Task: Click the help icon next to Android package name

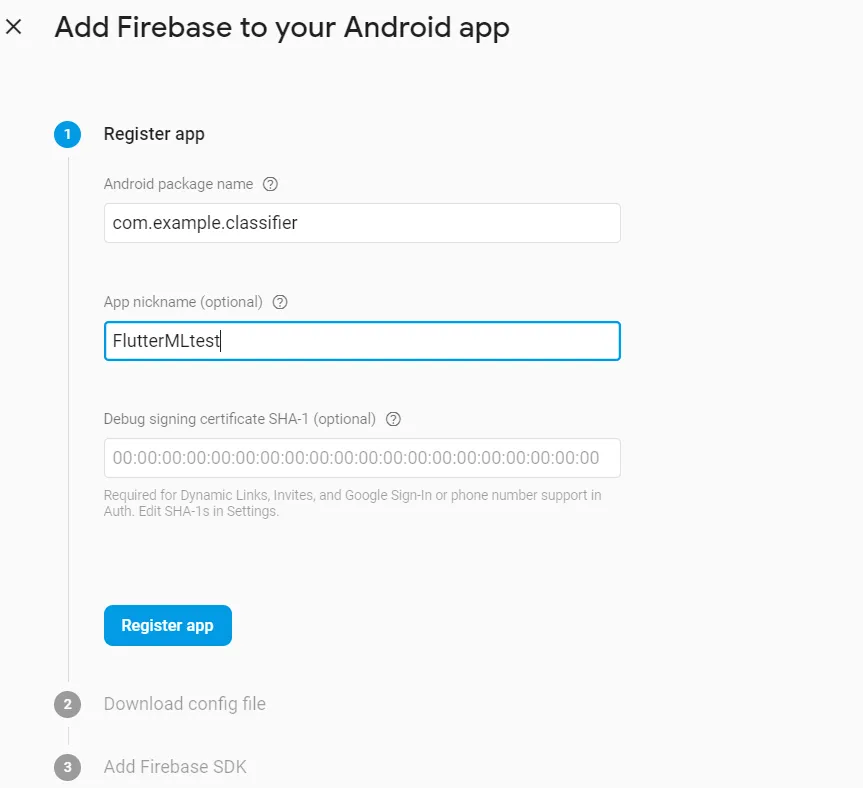Action: click(270, 184)
